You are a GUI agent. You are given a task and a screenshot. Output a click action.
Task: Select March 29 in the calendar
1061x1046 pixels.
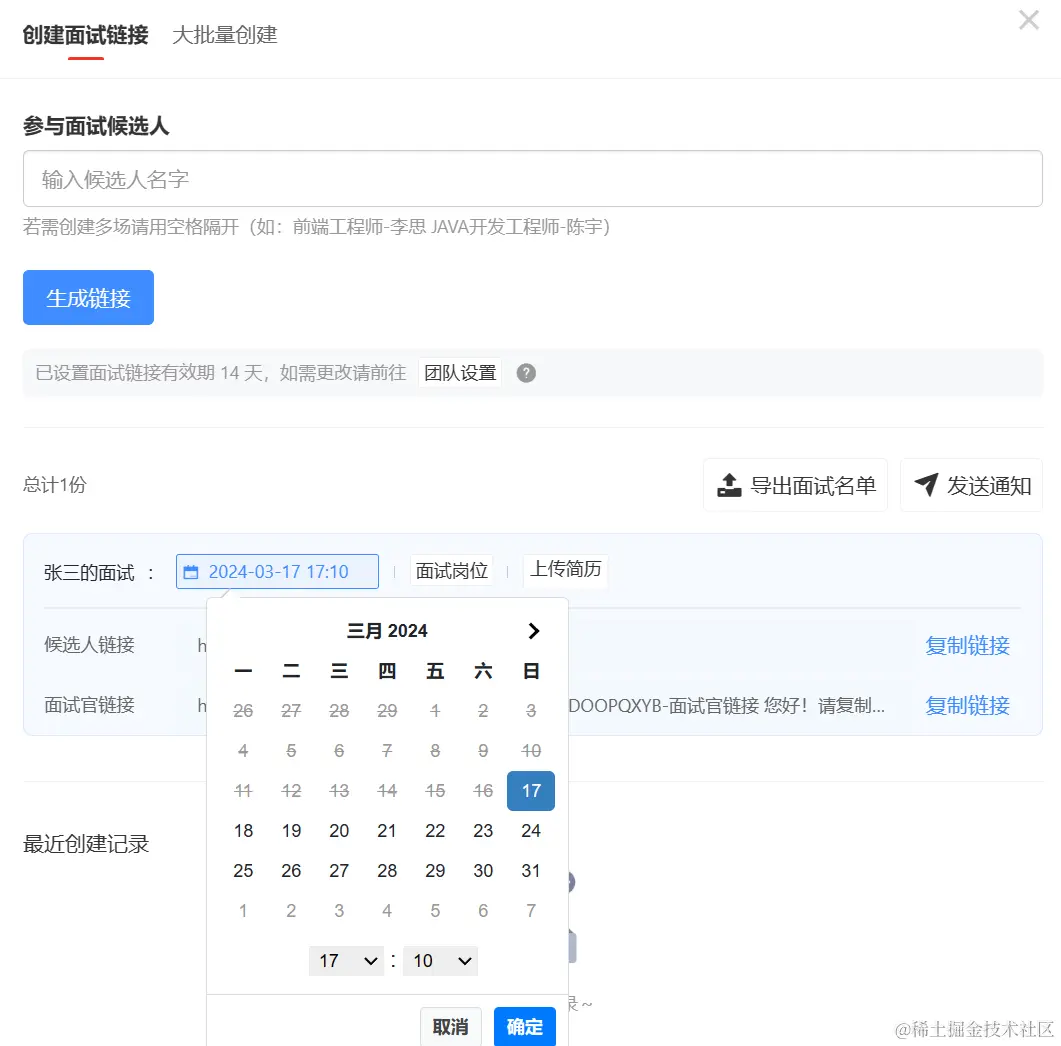[x=435, y=870]
